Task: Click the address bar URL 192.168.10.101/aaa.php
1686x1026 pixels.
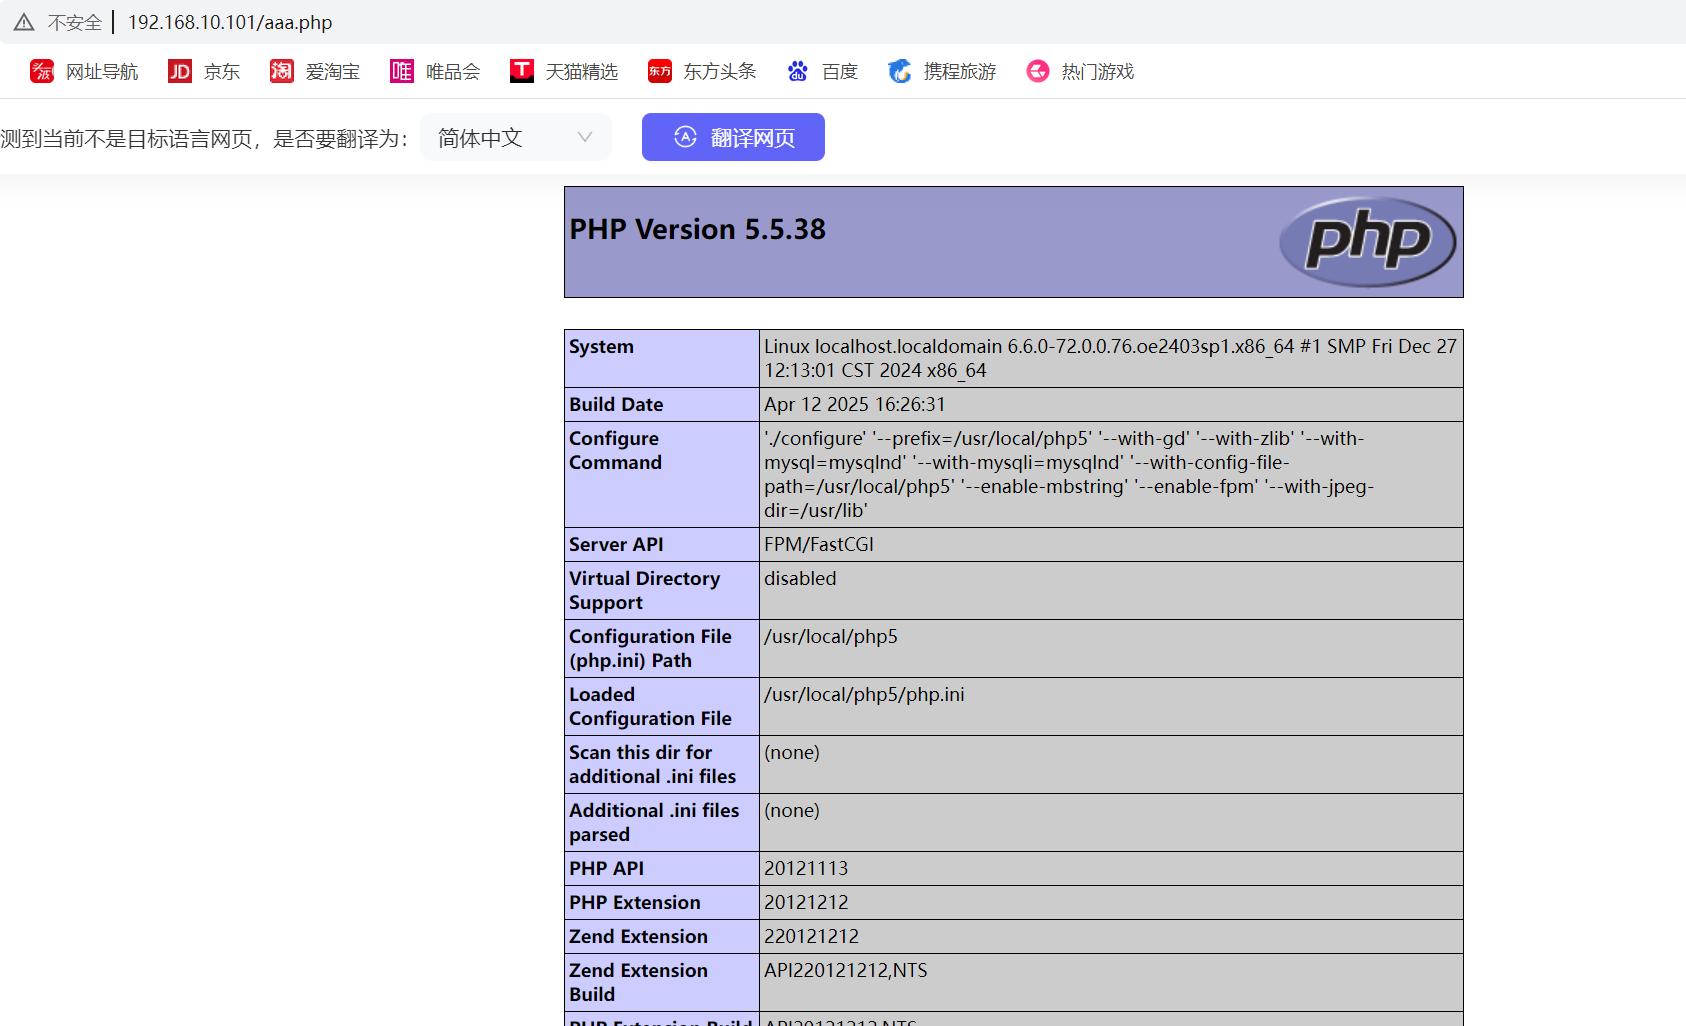Action: [230, 22]
